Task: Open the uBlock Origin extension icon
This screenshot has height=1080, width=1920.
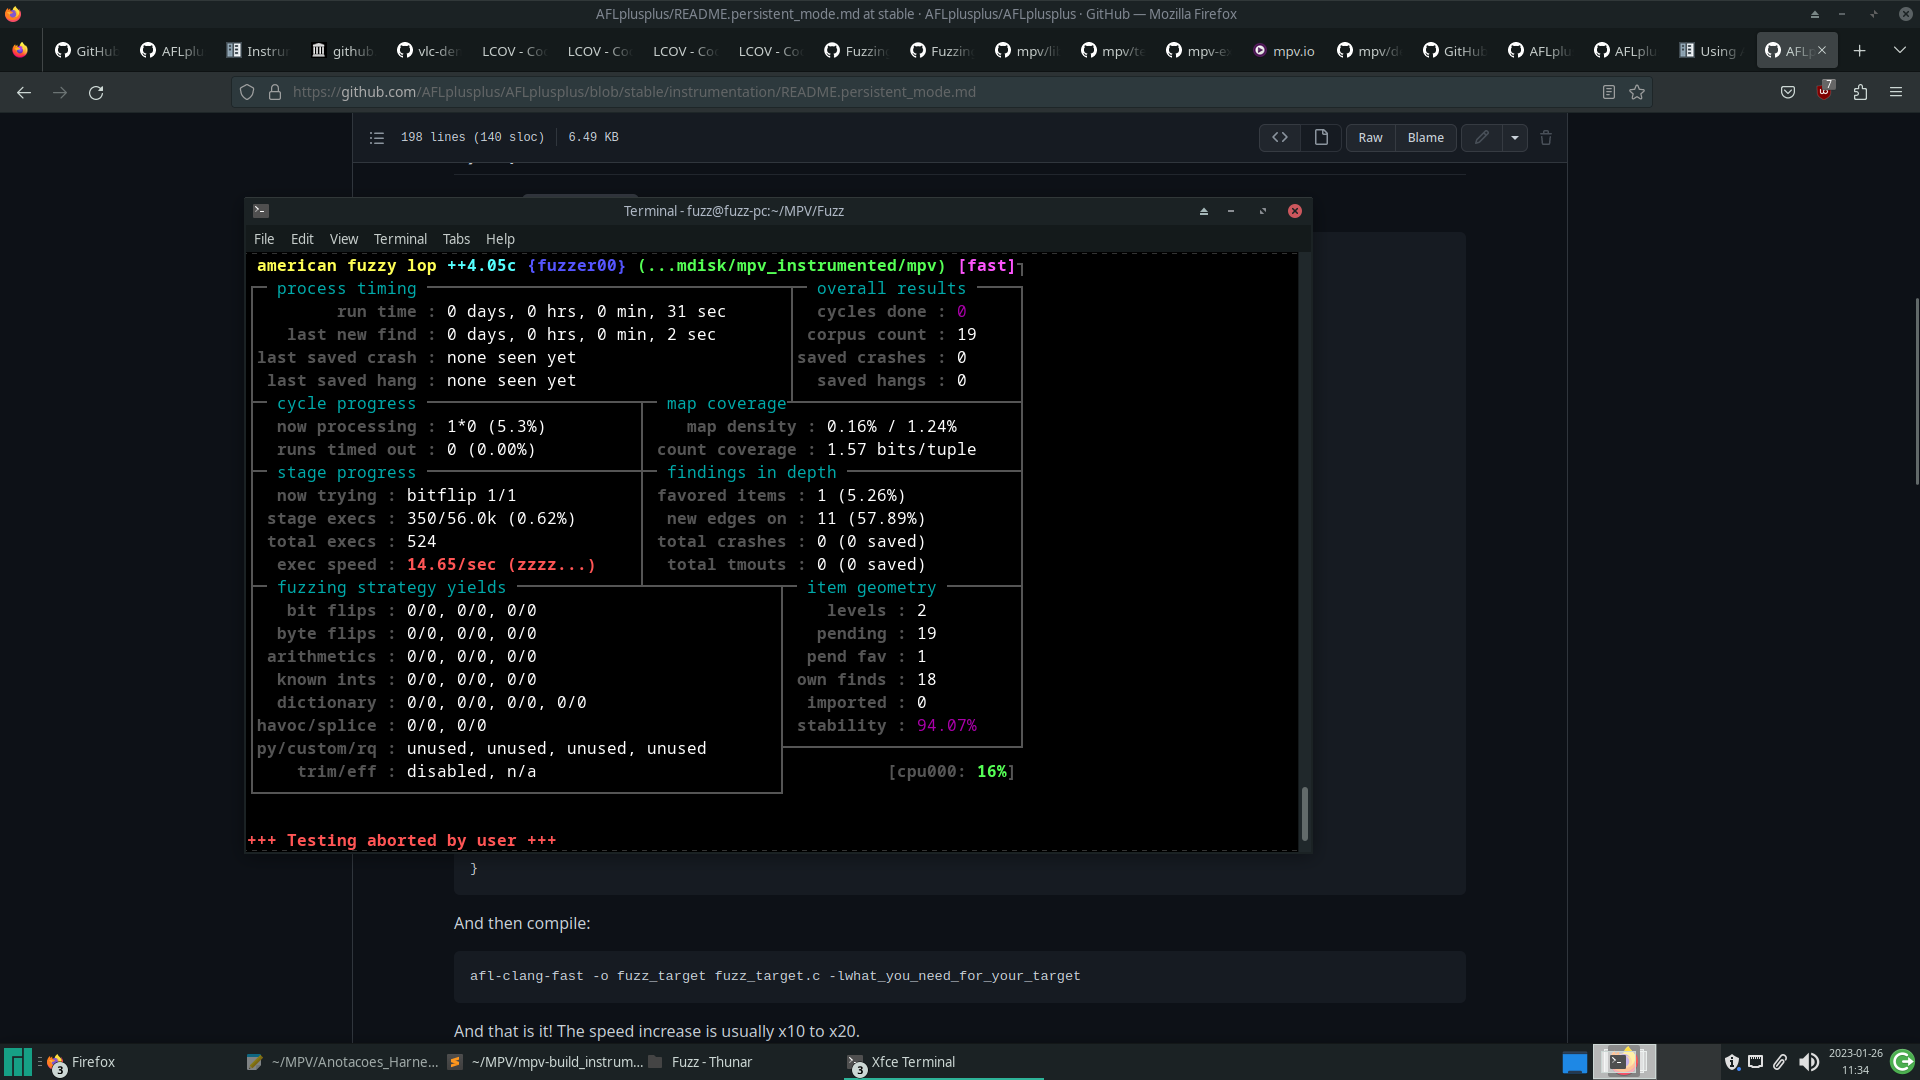Action: tap(1824, 92)
